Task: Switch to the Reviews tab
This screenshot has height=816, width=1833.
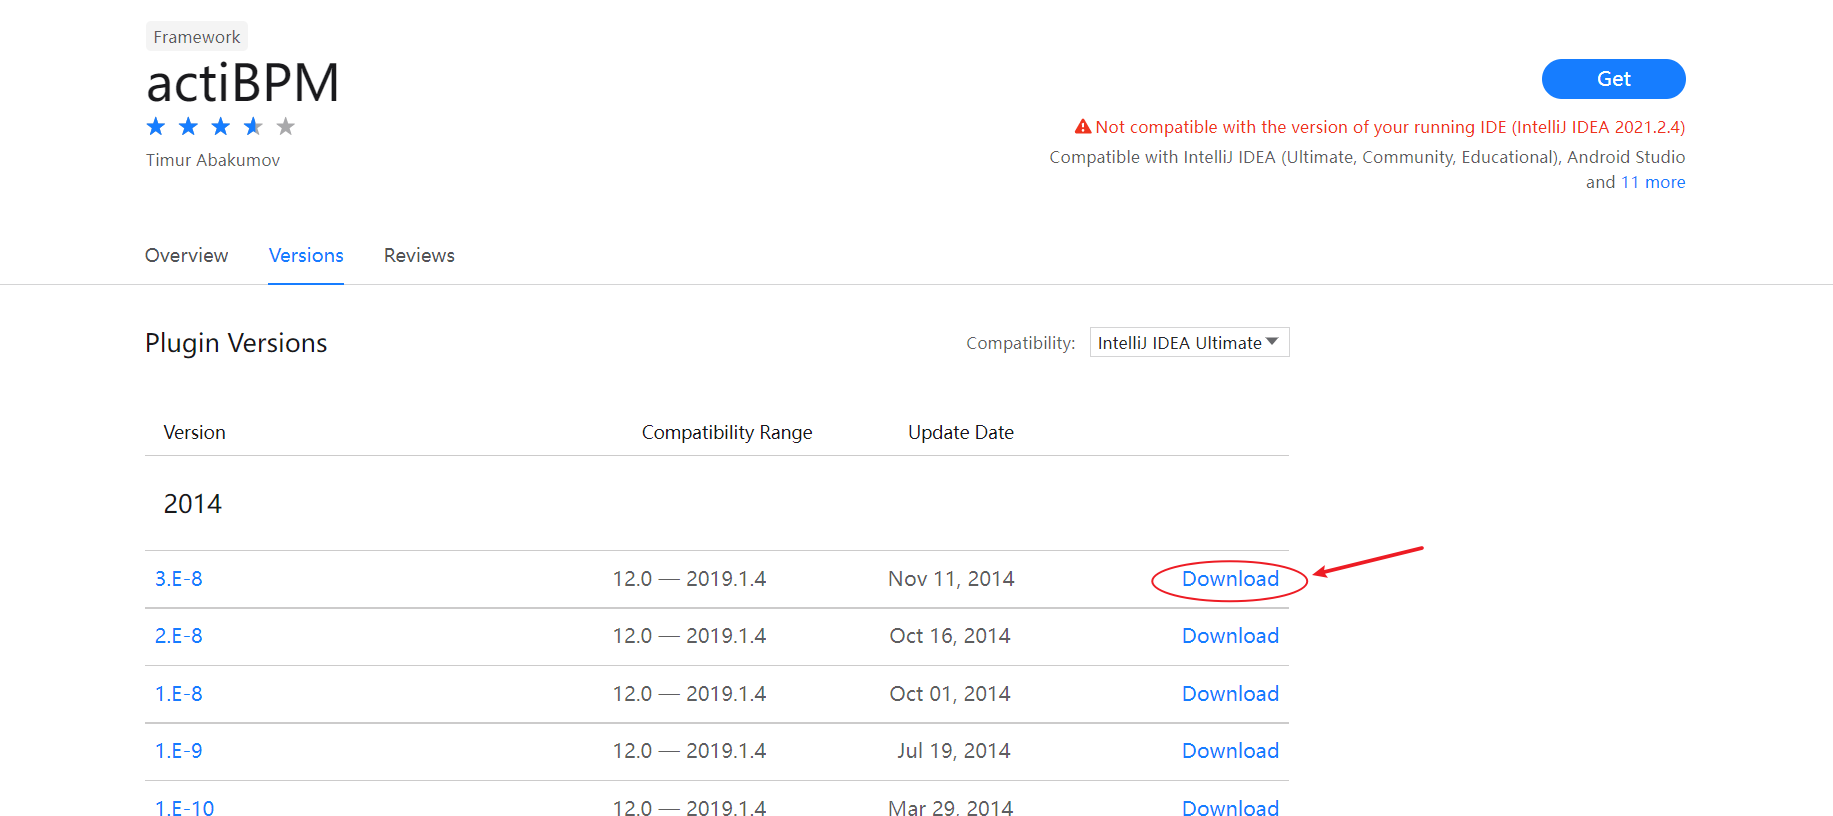Action: [x=419, y=255]
